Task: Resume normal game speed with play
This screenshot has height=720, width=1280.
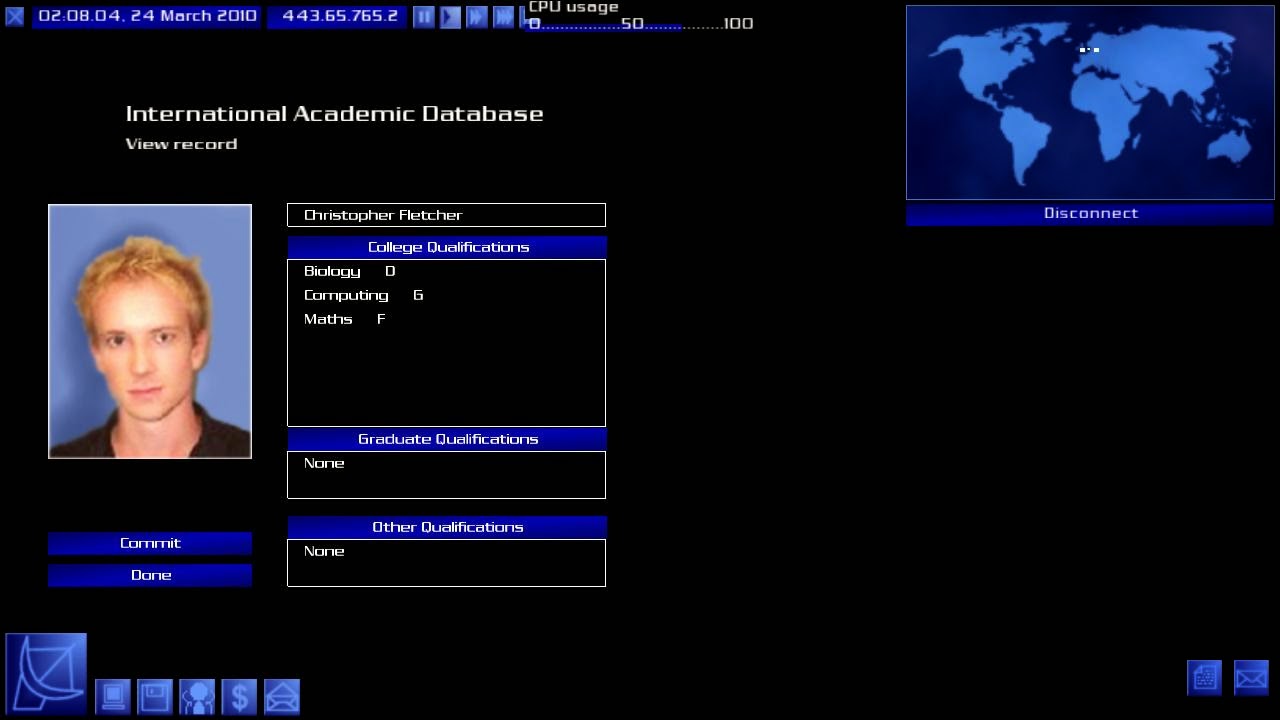Action: click(450, 17)
